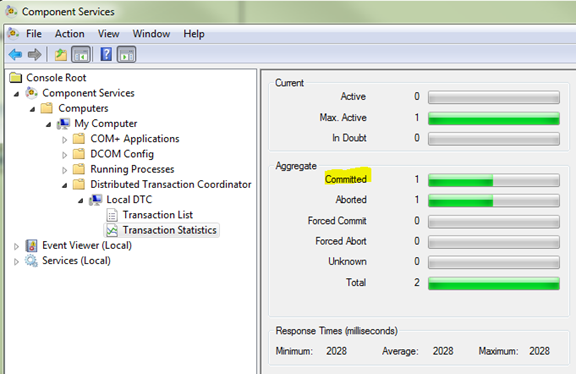The height and width of the screenshot is (374, 576).
Task: Select Transaction Statistics label
Action: [169, 230]
